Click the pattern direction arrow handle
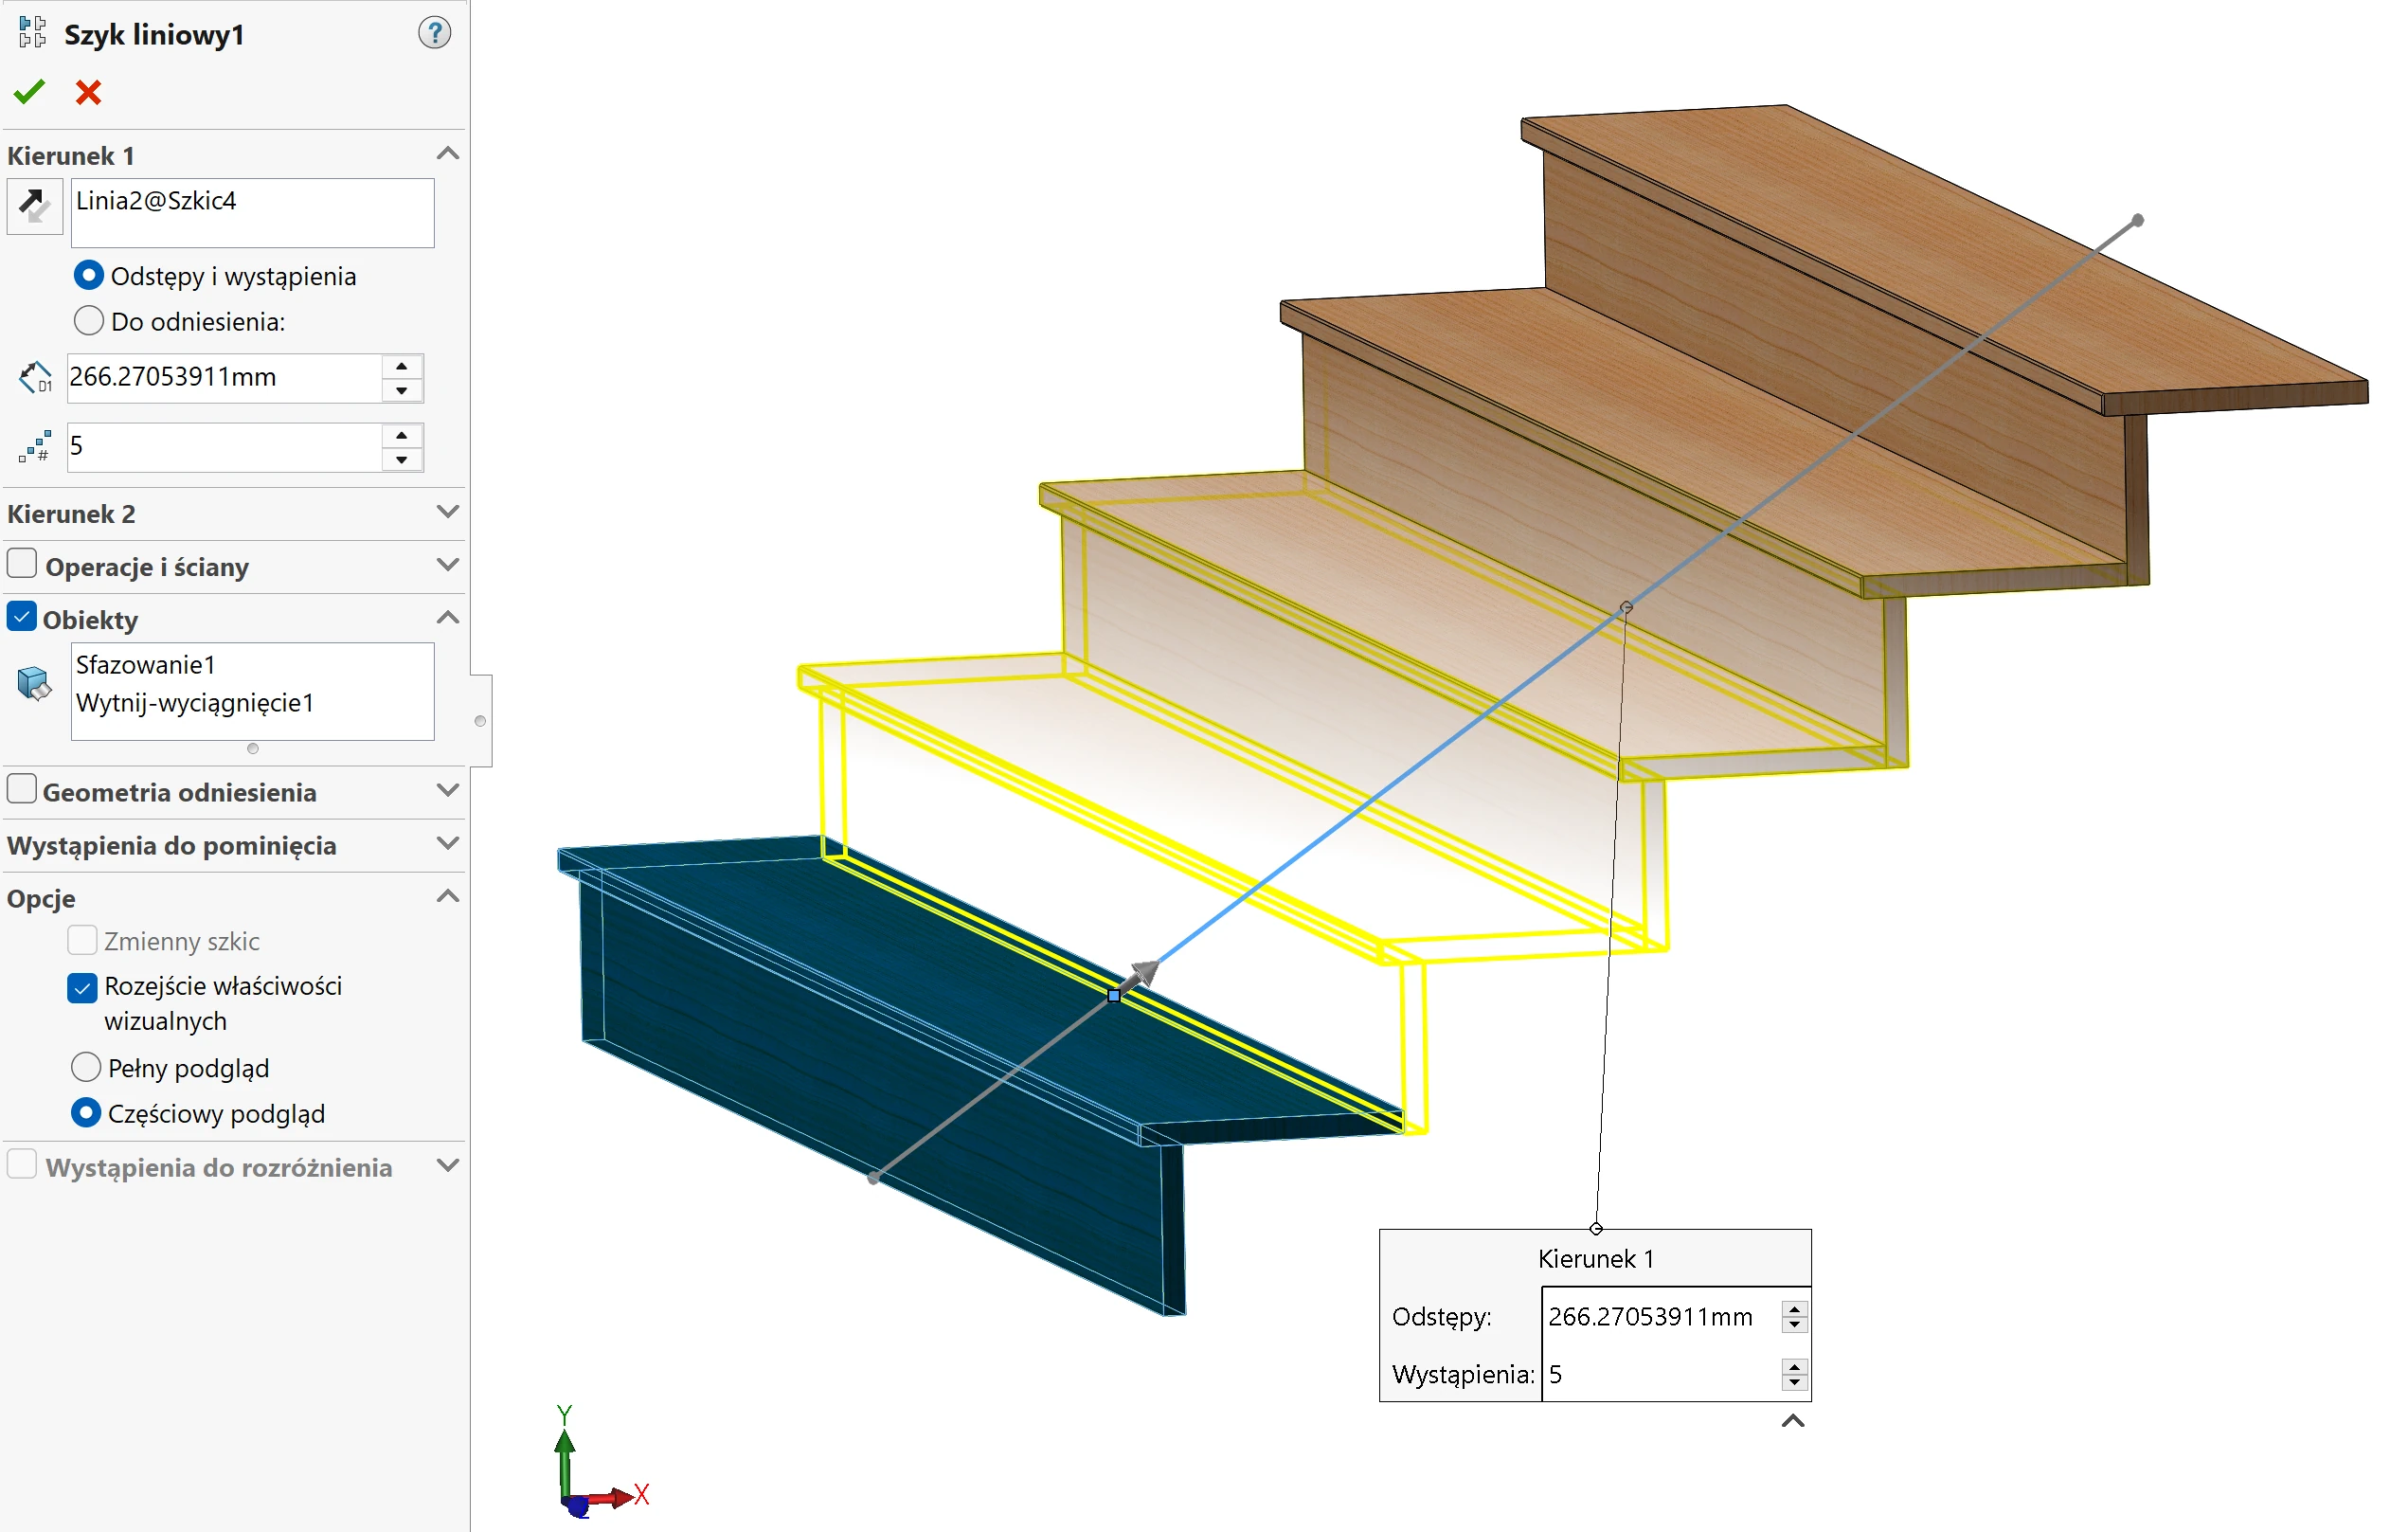This screenshot has height=1532, width=2408. point(1140,976)
